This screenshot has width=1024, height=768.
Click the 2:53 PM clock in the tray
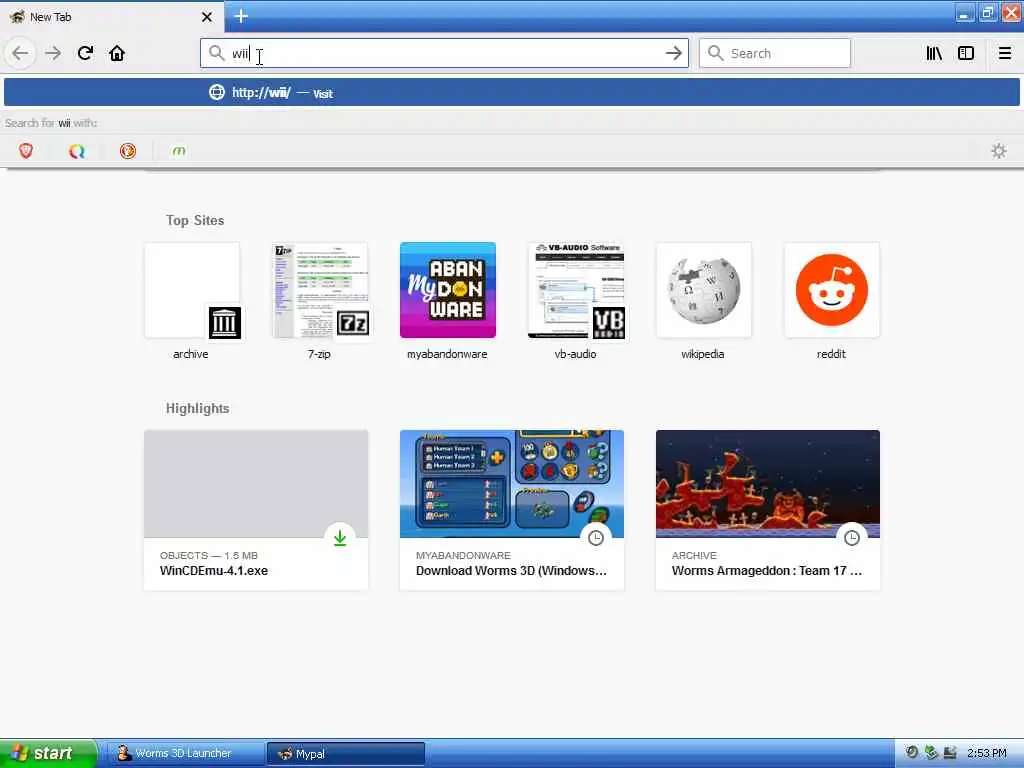(x=987, y=754)
